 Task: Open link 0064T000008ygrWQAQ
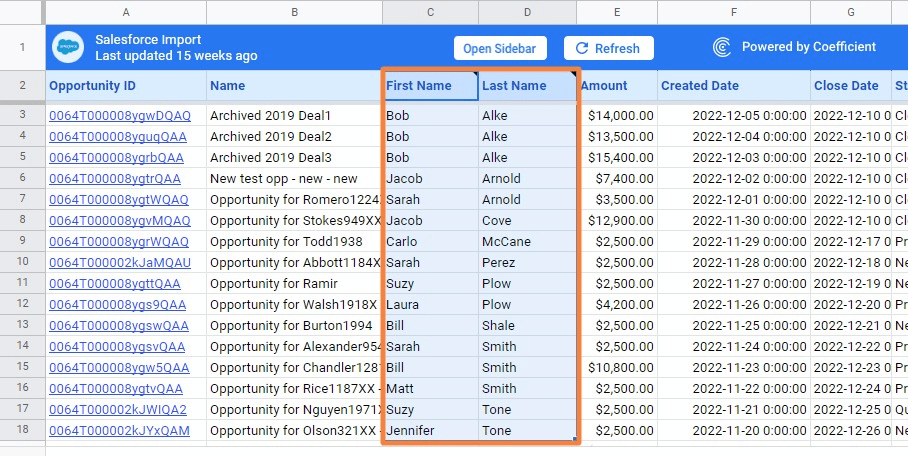pyautogui.click(x=119, y=241)
